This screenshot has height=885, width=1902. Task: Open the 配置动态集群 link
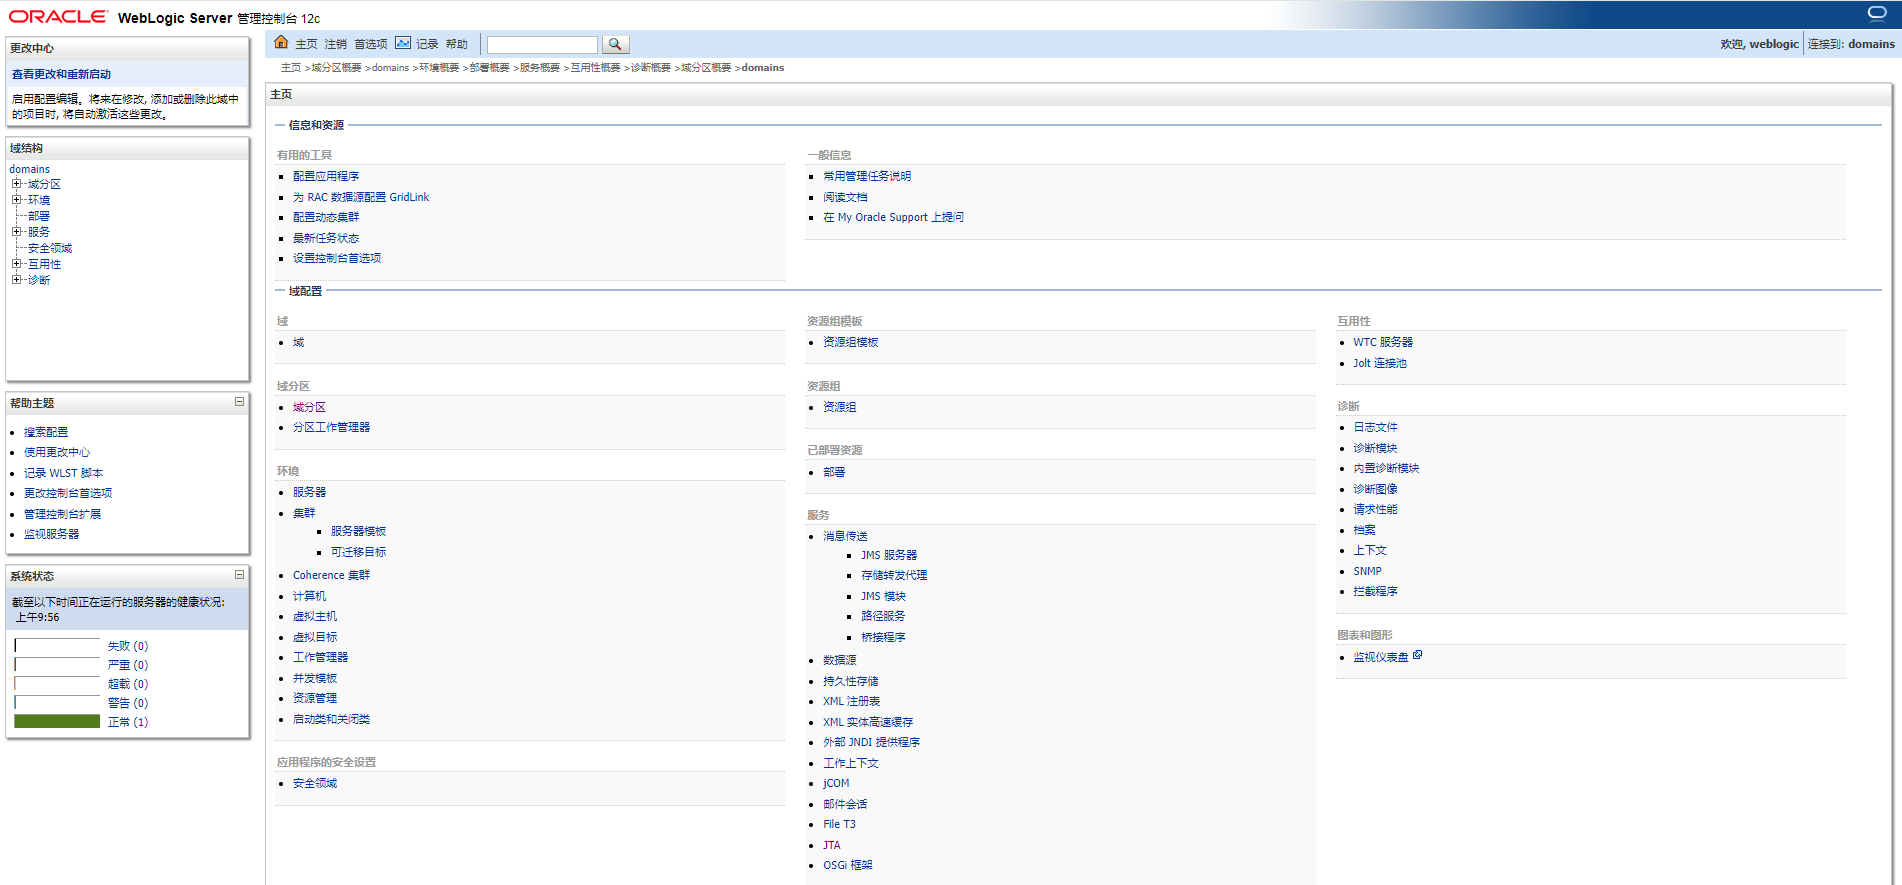tap(326, 217)
